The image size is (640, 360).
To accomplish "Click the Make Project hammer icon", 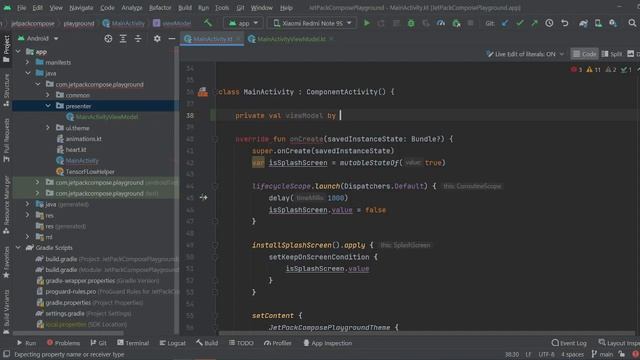I will (x=208, y=23).
